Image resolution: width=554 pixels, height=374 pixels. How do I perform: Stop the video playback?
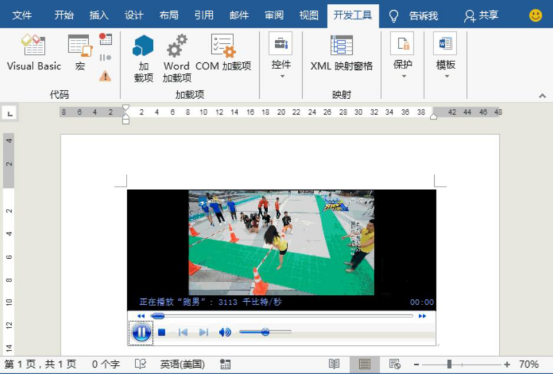(162, 332)
